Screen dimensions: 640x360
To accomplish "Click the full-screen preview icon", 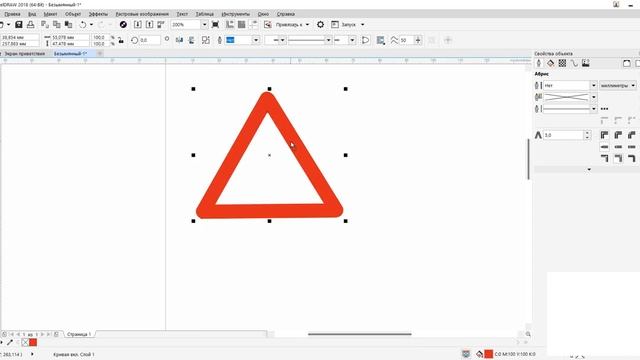I will pos(215,25).
